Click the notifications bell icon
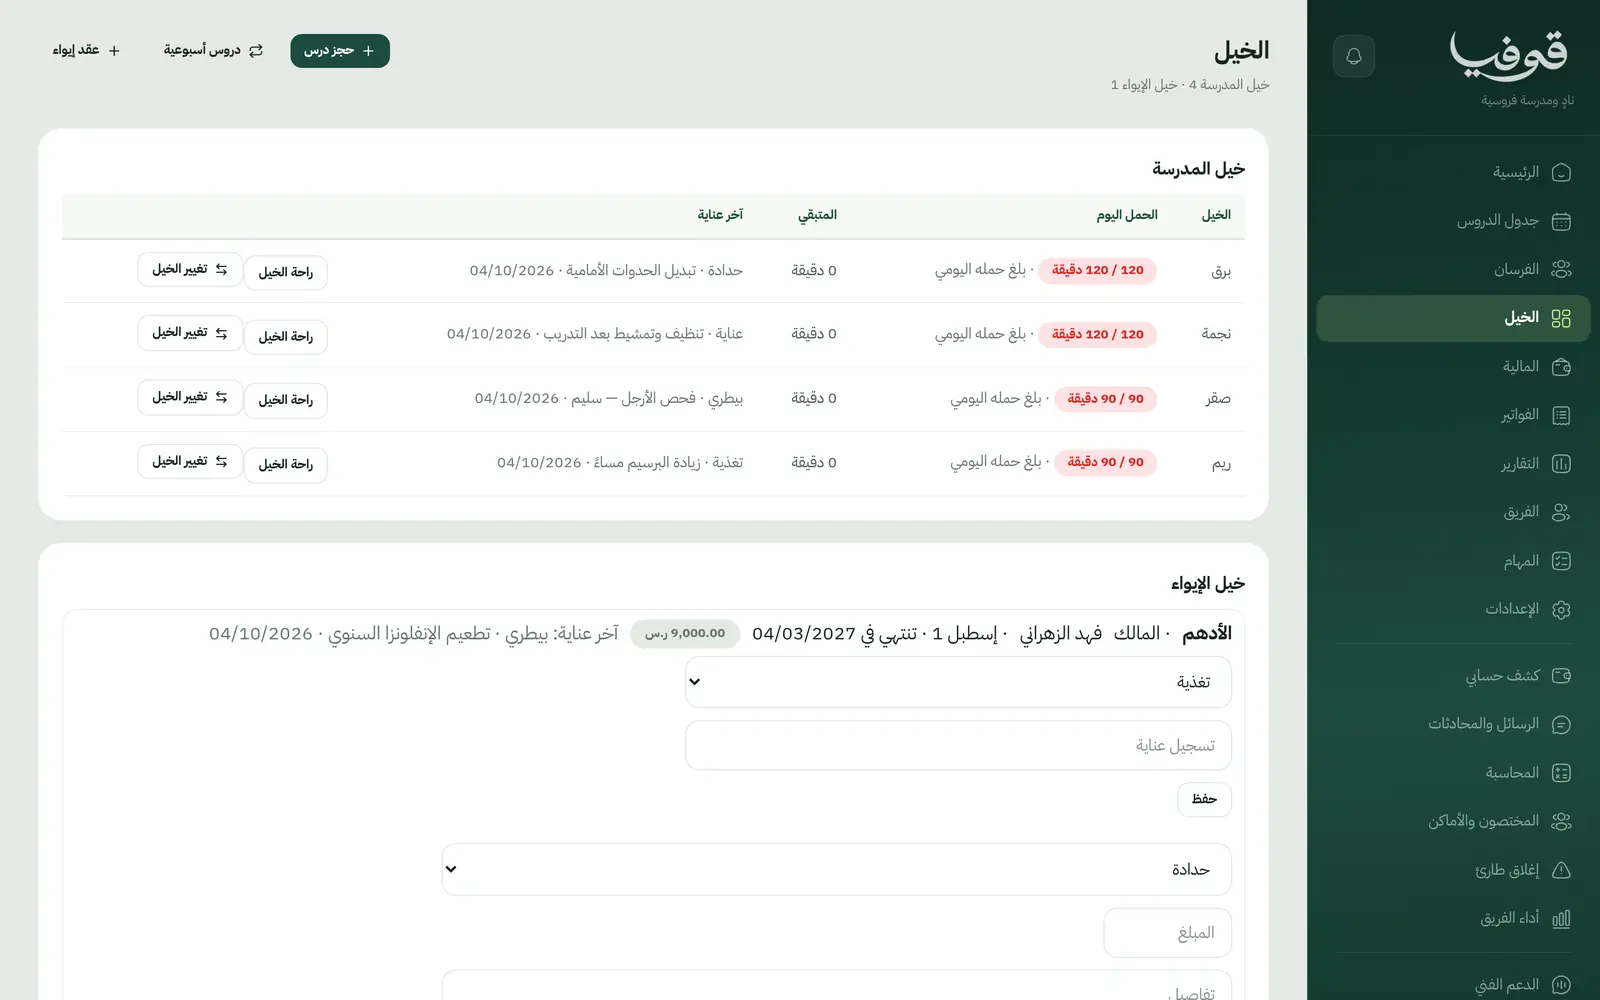Image resolution: width=1600 pixels, height=1000 pixels. click(x=1354, y=56)
